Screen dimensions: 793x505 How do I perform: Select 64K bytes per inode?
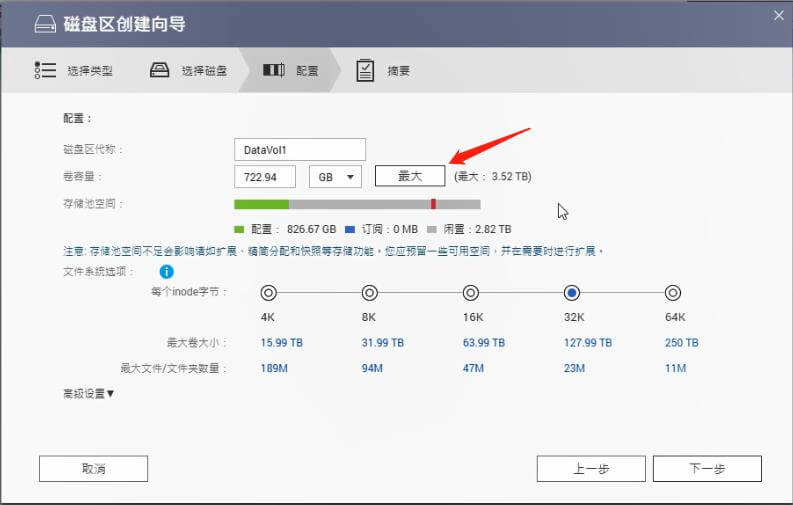(x=673, y=293)
